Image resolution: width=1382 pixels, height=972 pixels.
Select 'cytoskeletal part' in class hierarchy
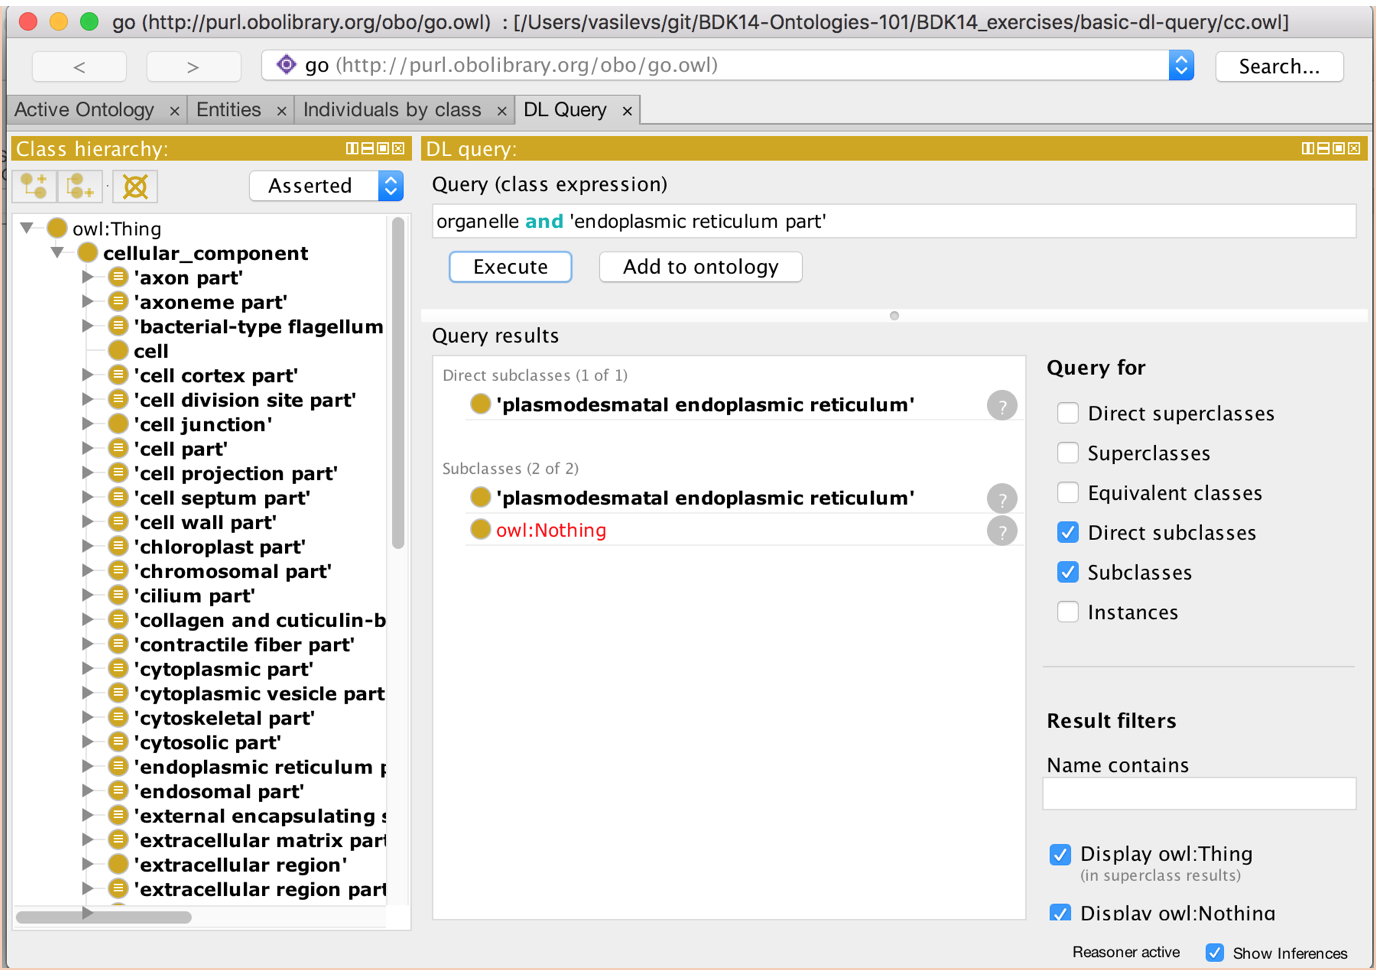(224, 718)
